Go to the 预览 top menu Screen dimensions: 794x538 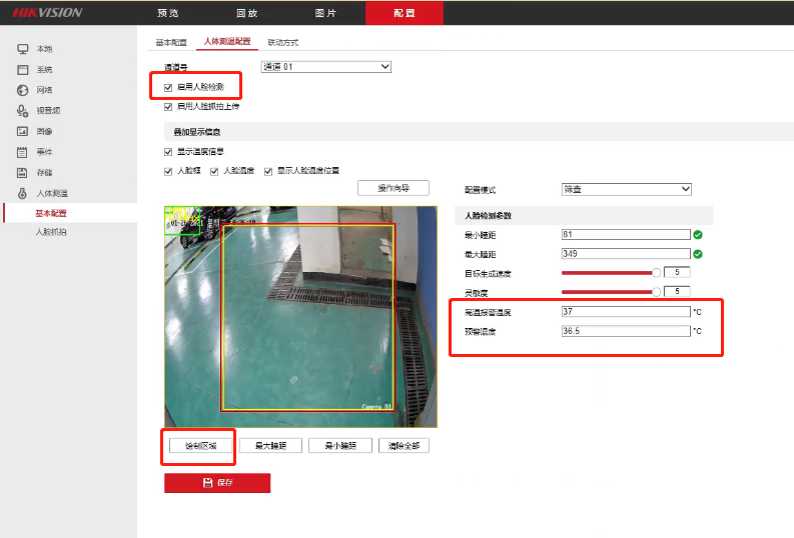coord(168,13)
